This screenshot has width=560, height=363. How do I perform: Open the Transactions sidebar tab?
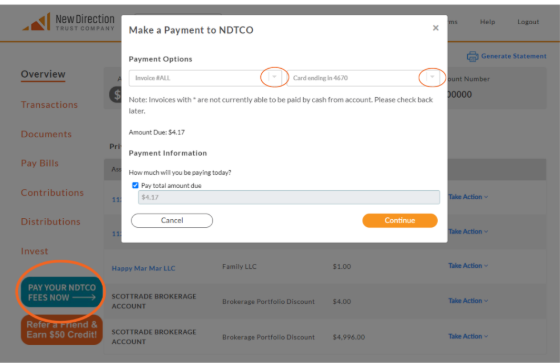click(49, 105)
